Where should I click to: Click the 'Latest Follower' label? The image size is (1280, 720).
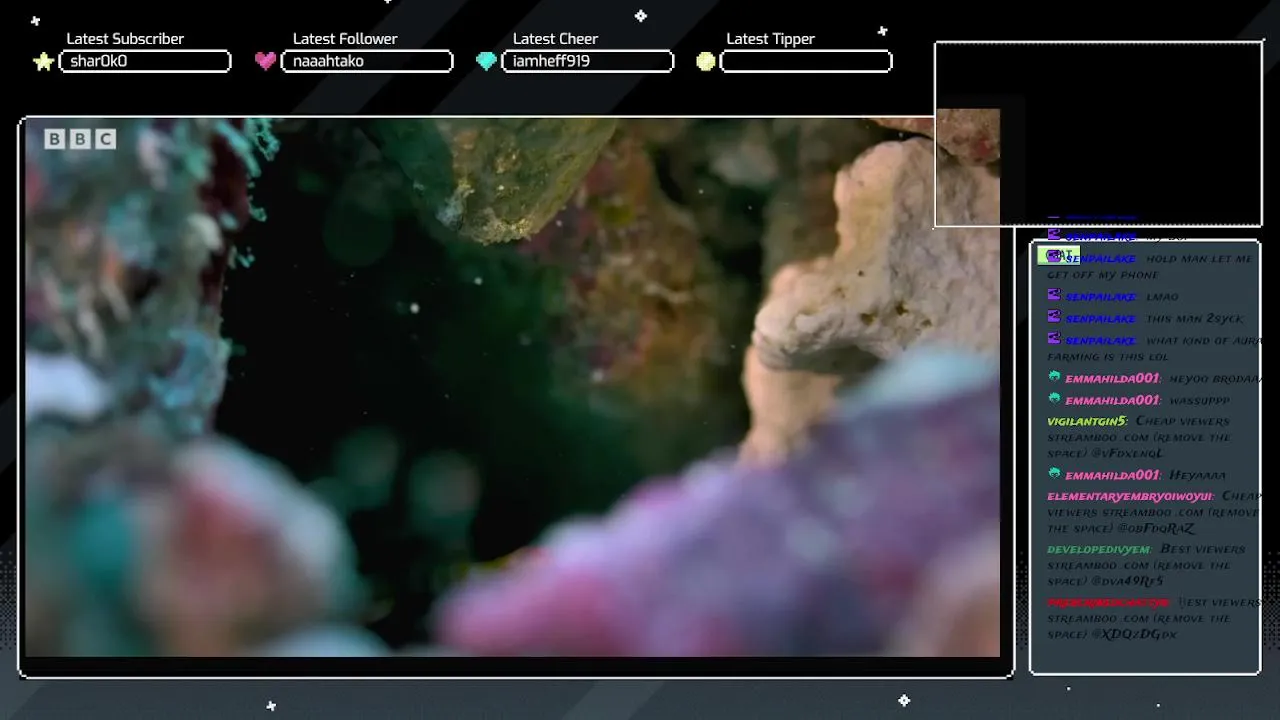tap(345, 39)
